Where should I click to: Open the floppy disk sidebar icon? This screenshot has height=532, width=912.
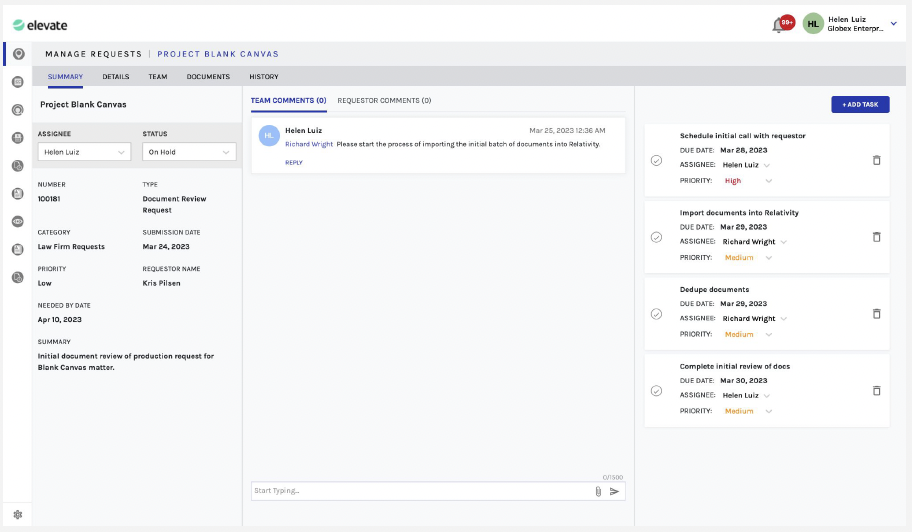tap(18, 138)
